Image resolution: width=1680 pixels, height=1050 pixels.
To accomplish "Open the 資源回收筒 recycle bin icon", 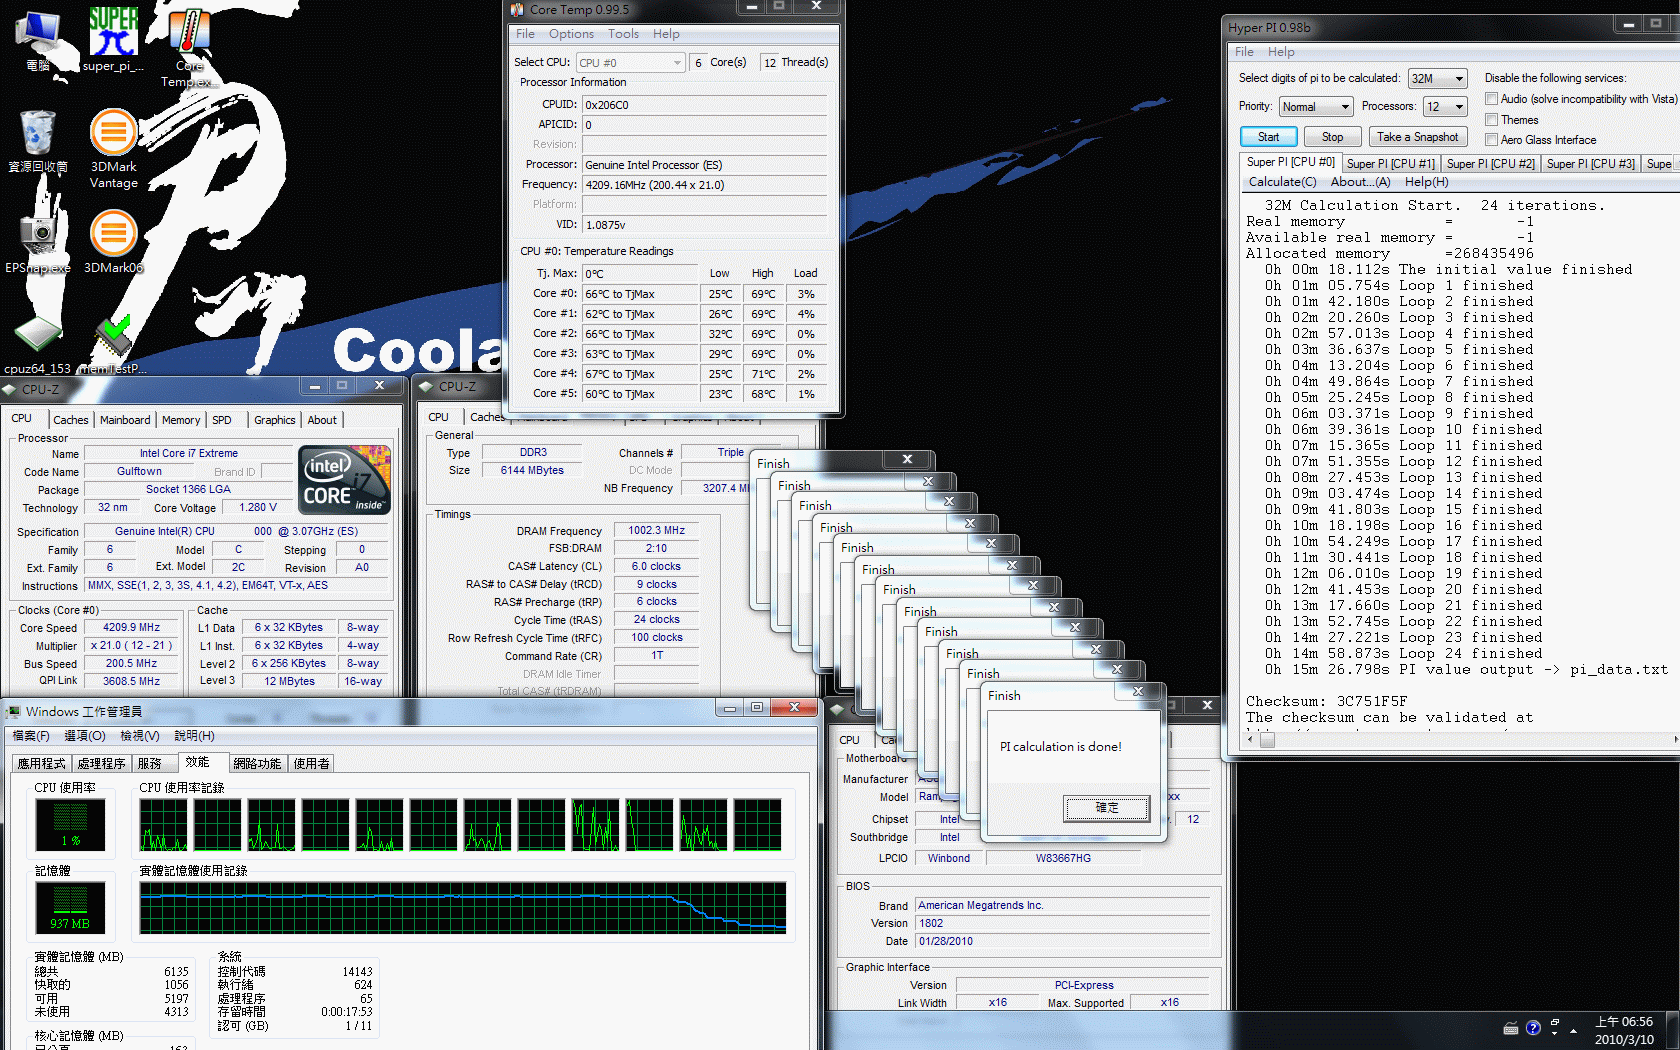I will [x=38, y=141].
